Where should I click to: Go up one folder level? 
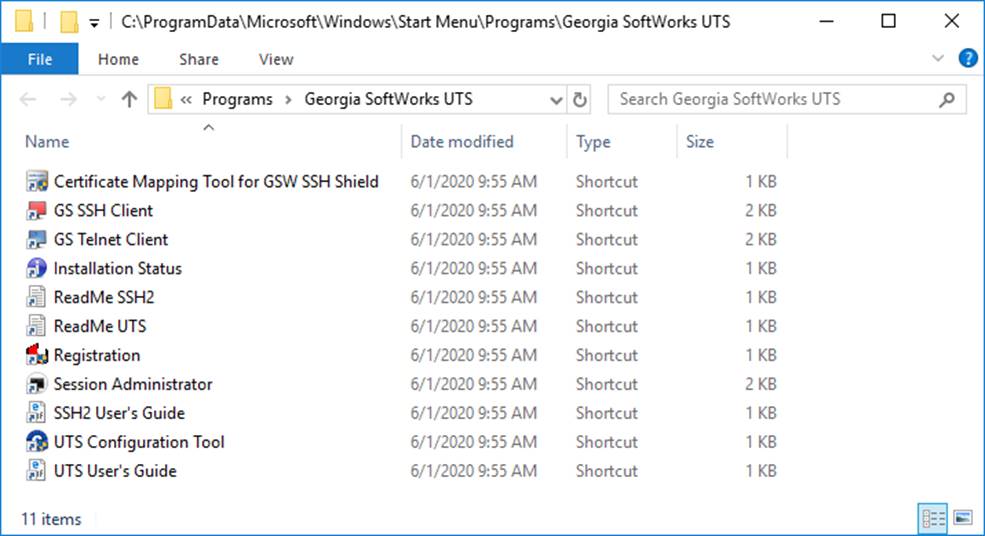pyautogui.click(x=129, y=99)
